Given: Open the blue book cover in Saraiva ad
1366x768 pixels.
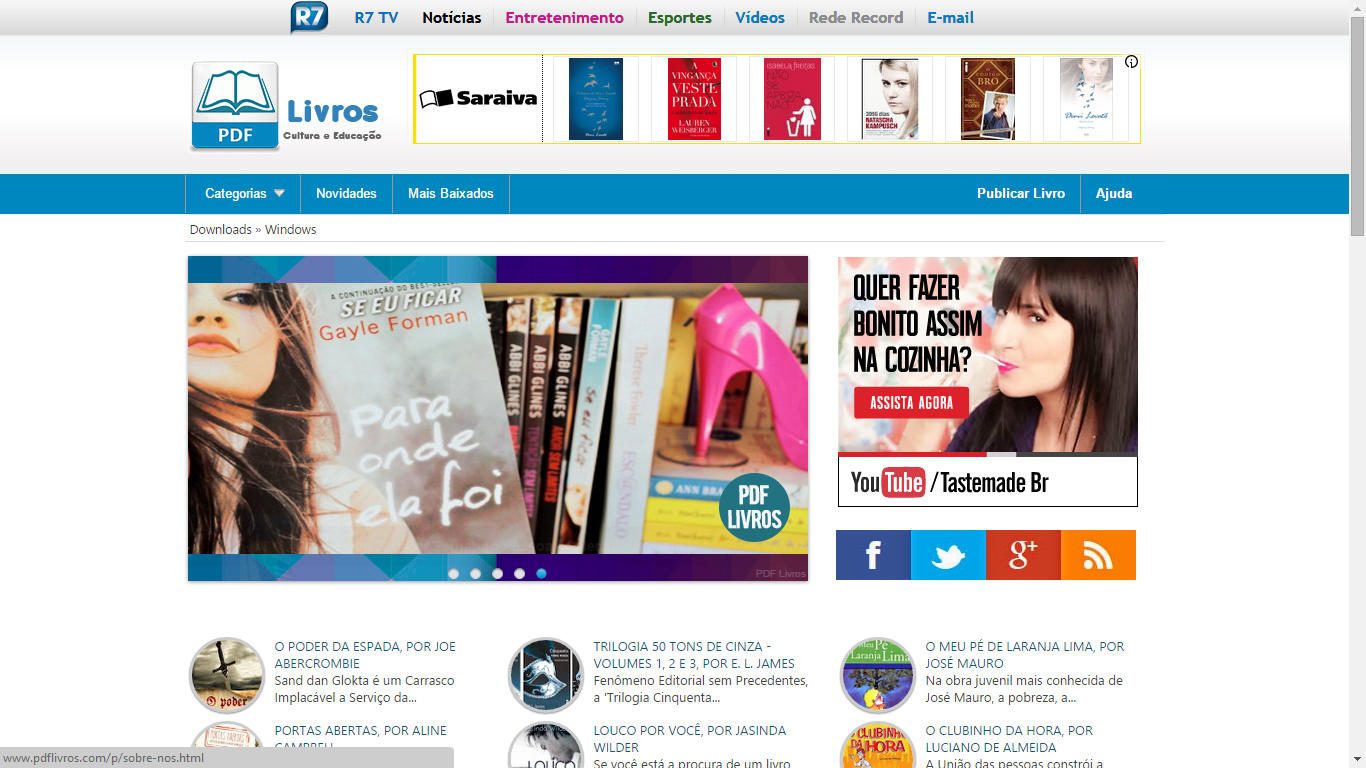Looking at the screenshot, I should click(x=596, y=99).
